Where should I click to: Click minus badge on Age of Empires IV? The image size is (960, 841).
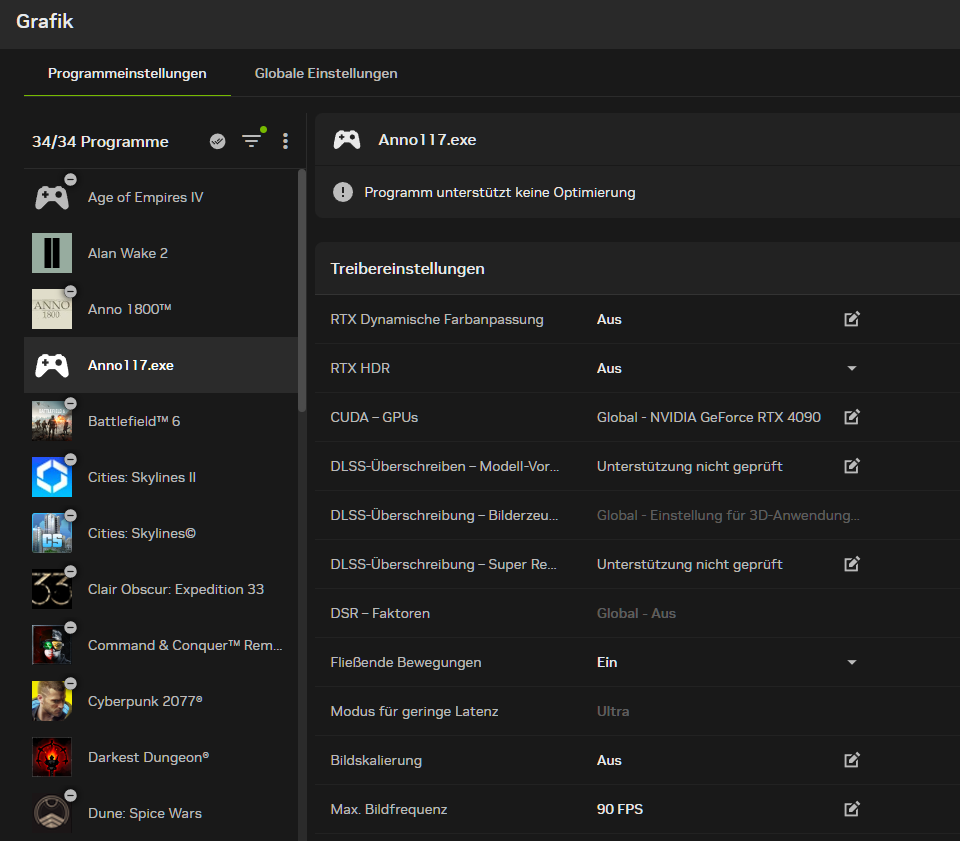[70, 179]
